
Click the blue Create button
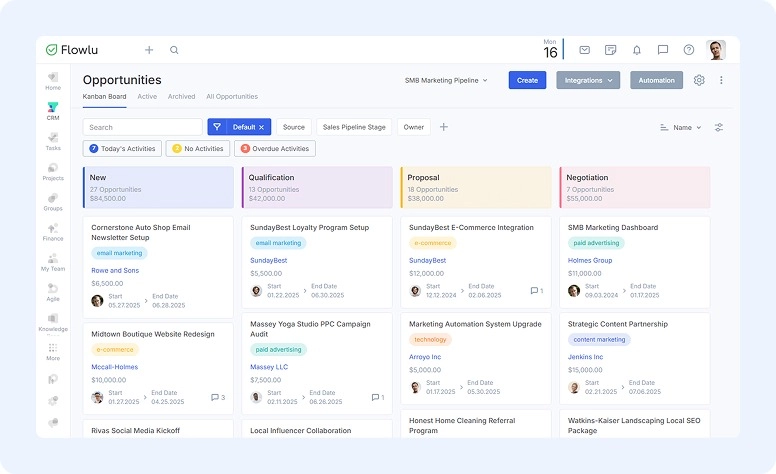[527, 80]
